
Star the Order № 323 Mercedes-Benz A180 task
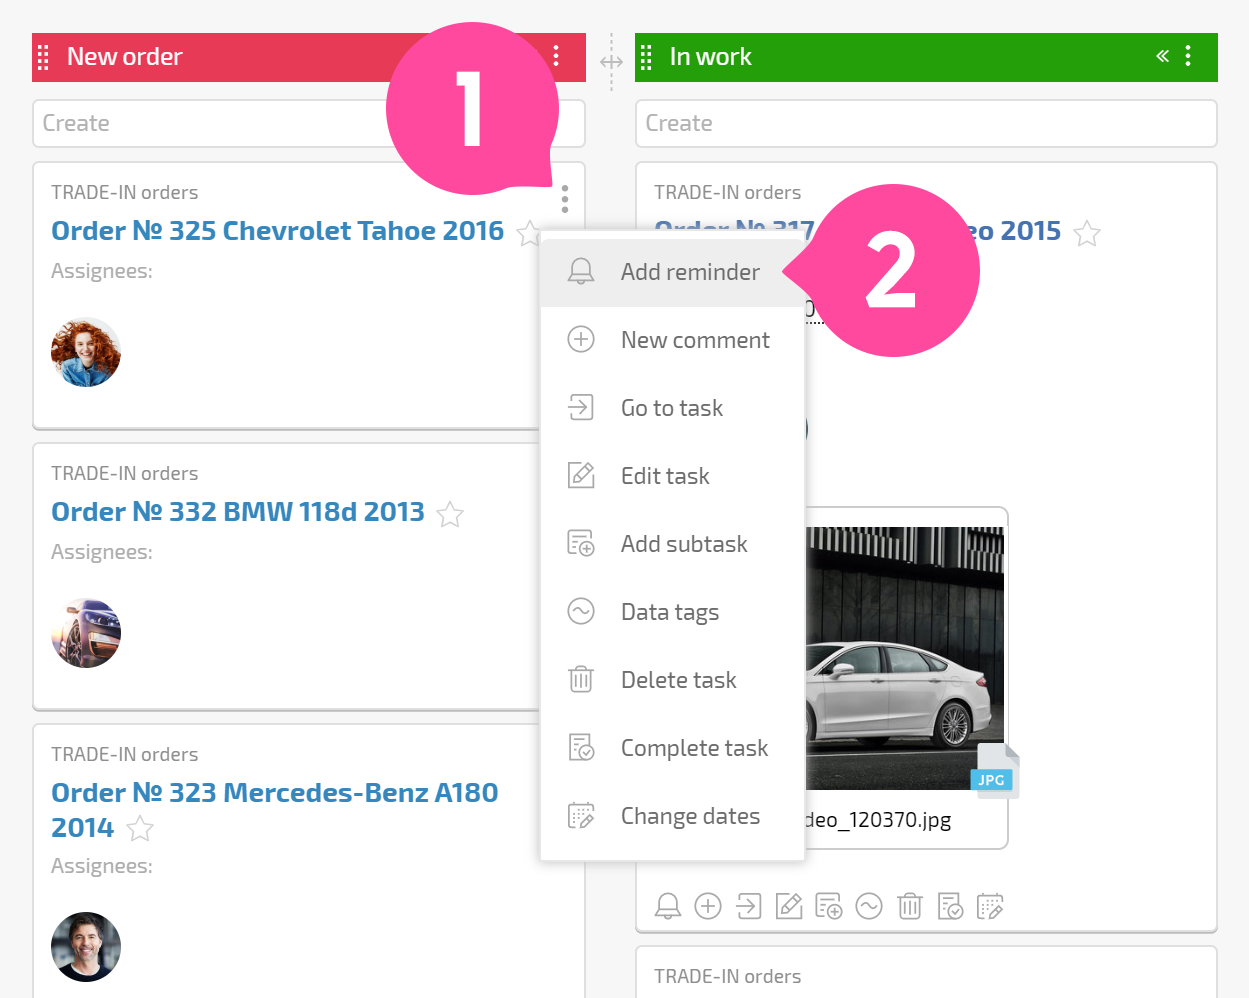(x=140, y=829)
